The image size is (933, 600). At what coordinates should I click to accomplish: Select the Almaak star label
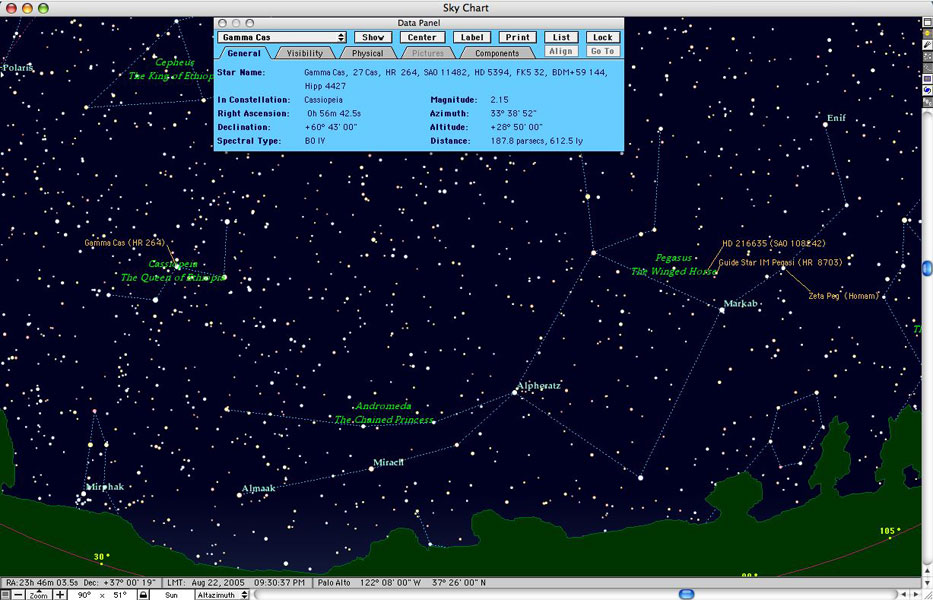point(259,489)
